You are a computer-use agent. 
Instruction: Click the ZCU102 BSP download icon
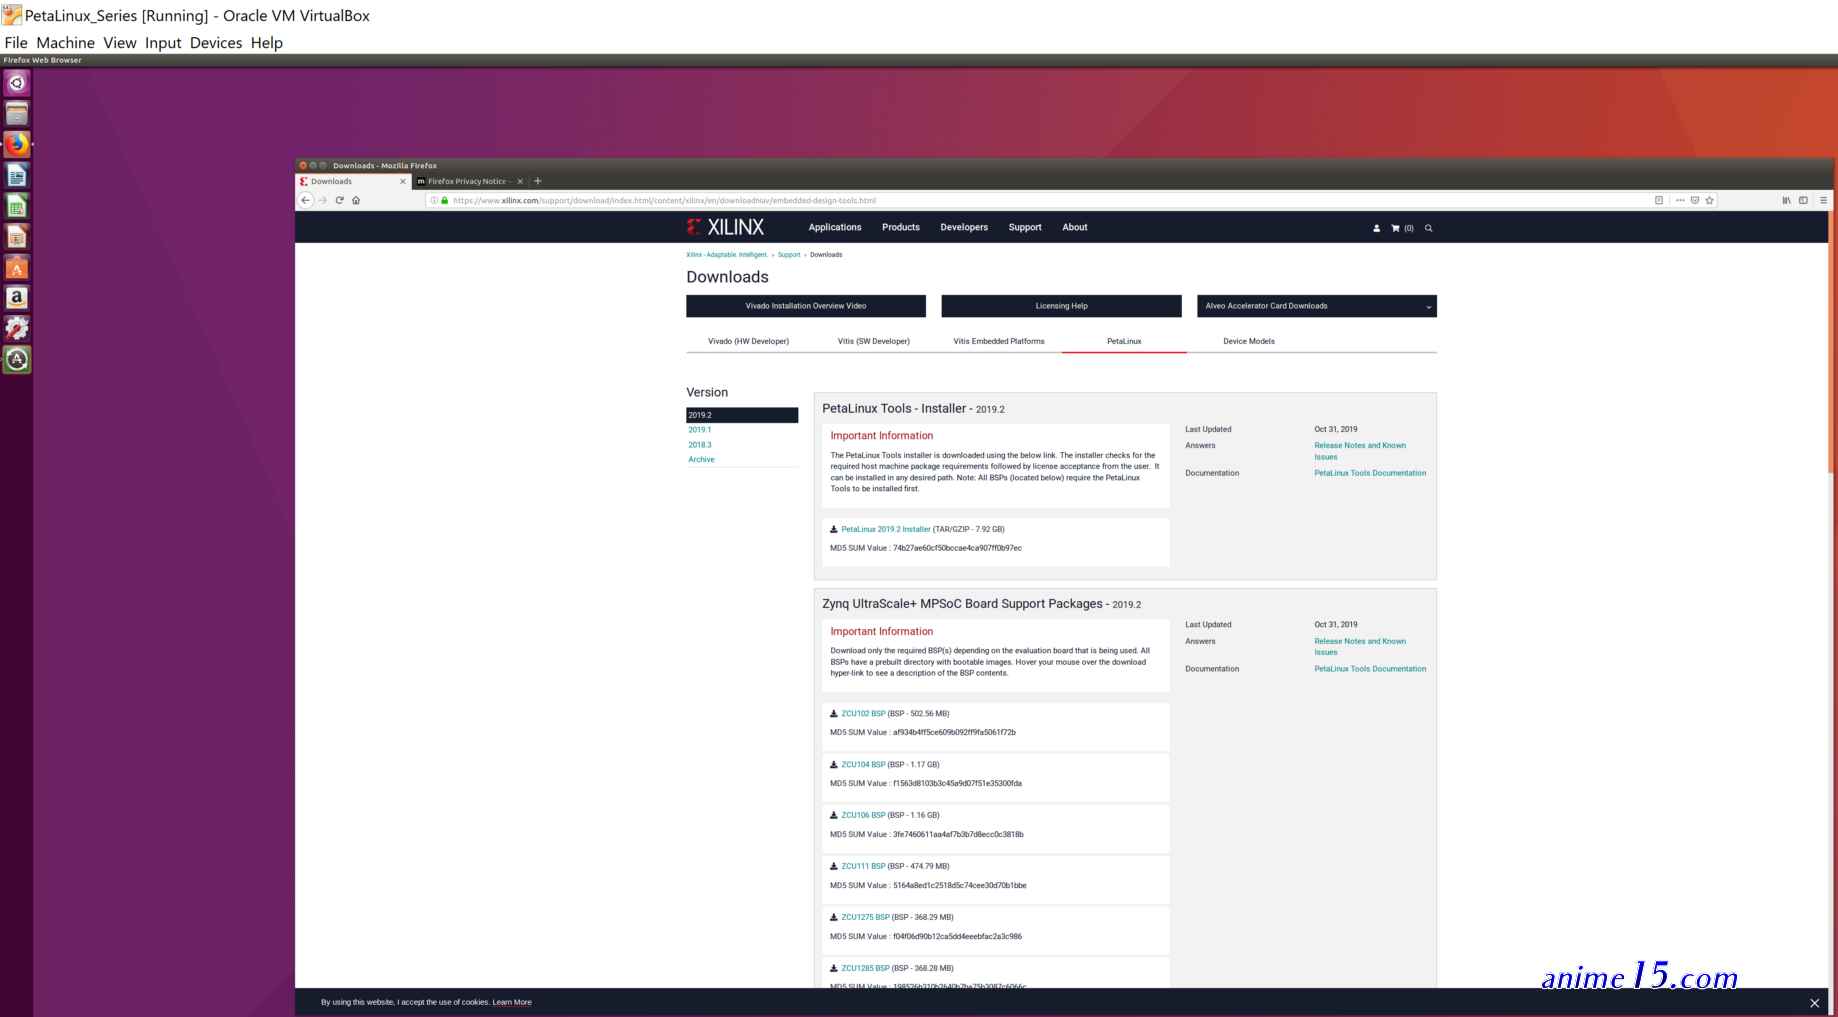[x=834, y=714]
